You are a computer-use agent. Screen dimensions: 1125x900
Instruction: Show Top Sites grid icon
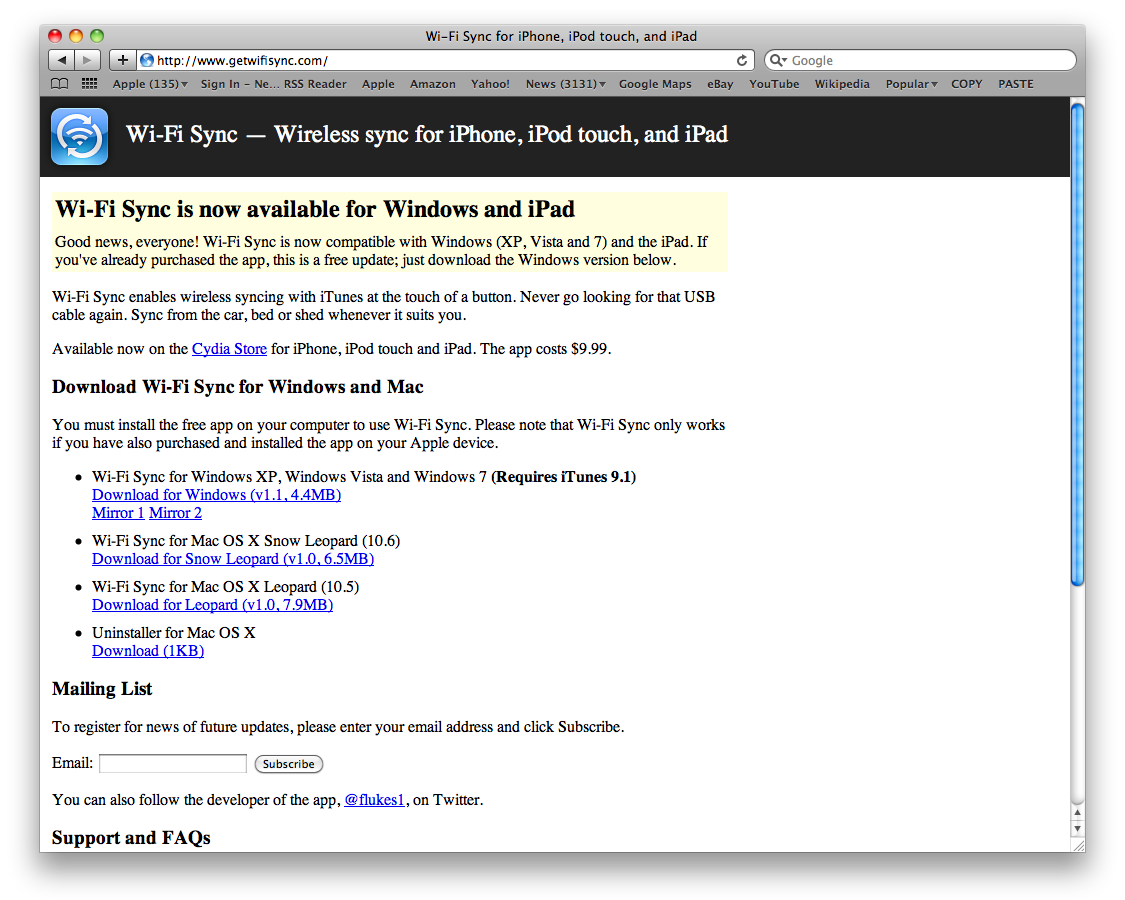coord(89,84)
